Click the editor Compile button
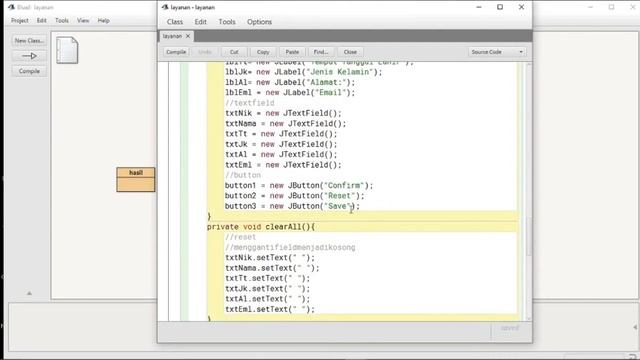Viewport: 640px width, 360px height. point(176,52)
